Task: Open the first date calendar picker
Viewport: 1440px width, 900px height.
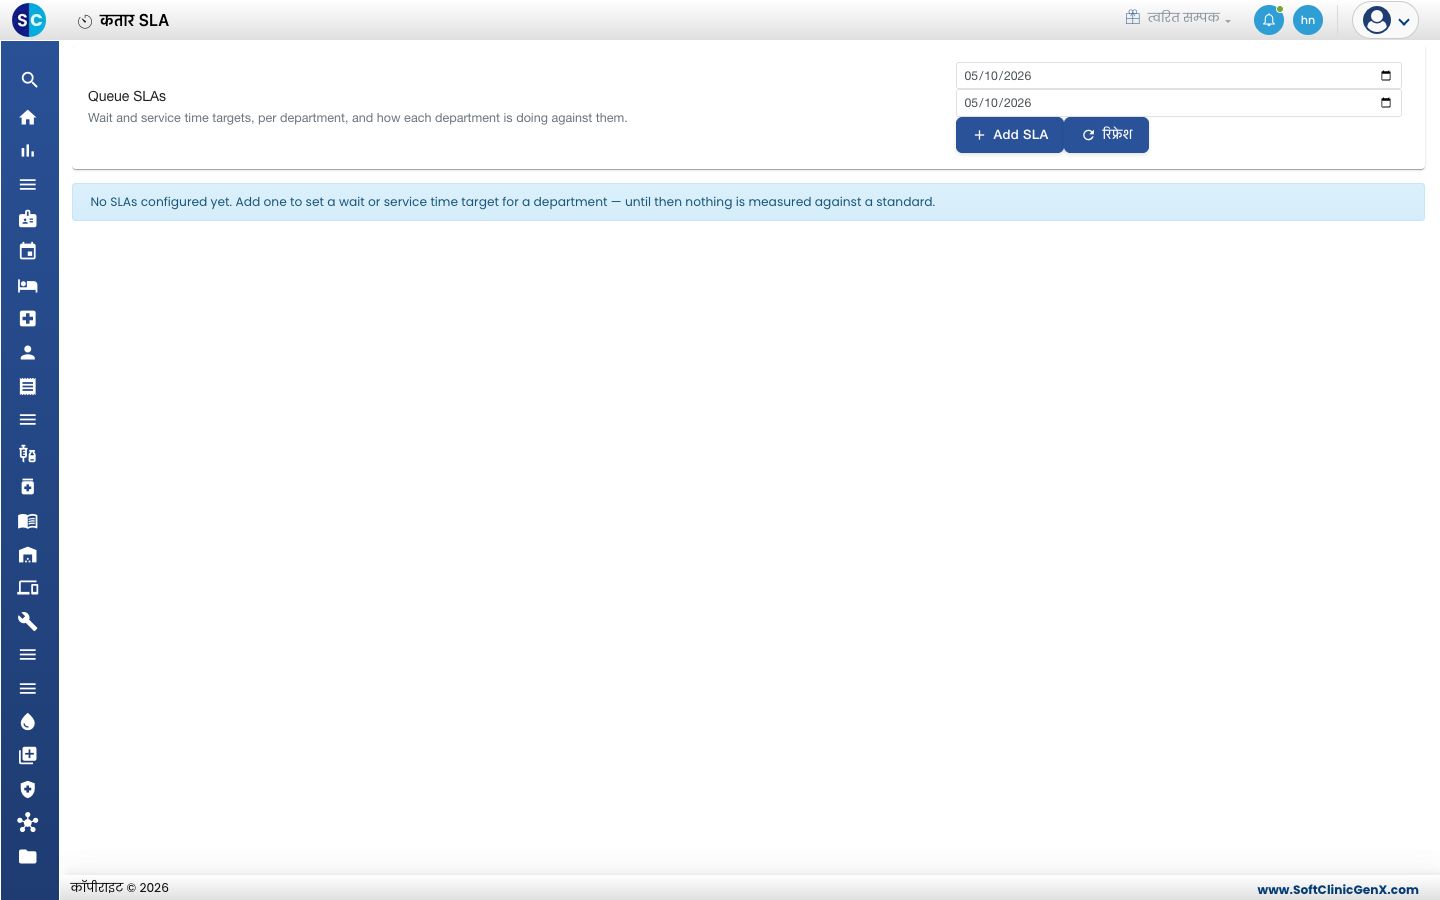Action: (x=1386, y=76)
